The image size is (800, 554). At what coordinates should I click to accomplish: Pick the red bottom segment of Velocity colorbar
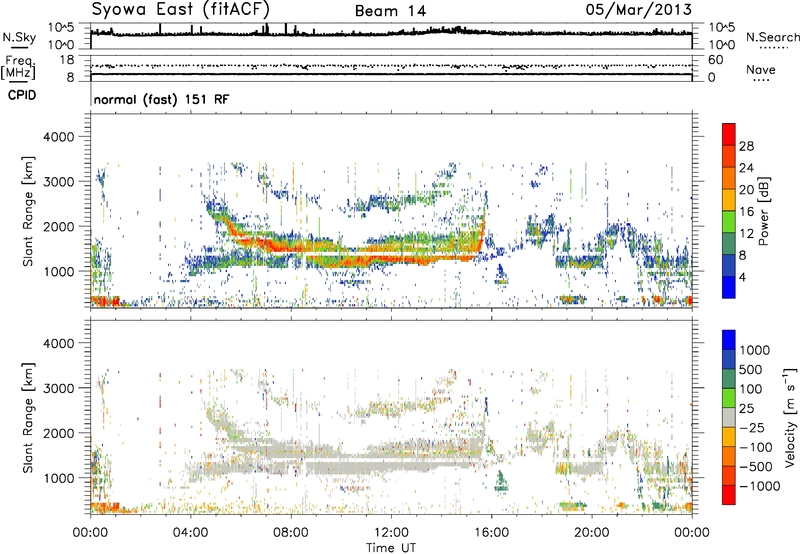coord(729,495)
